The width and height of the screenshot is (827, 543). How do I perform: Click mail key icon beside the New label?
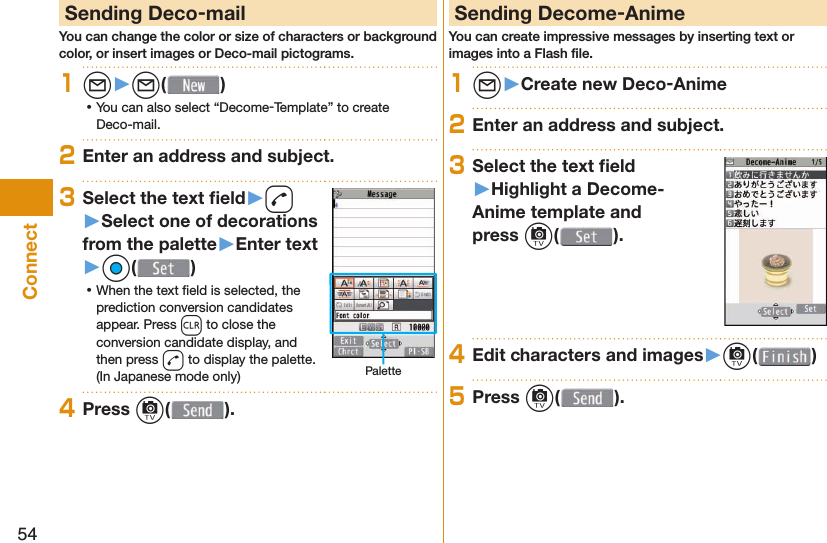146,85
